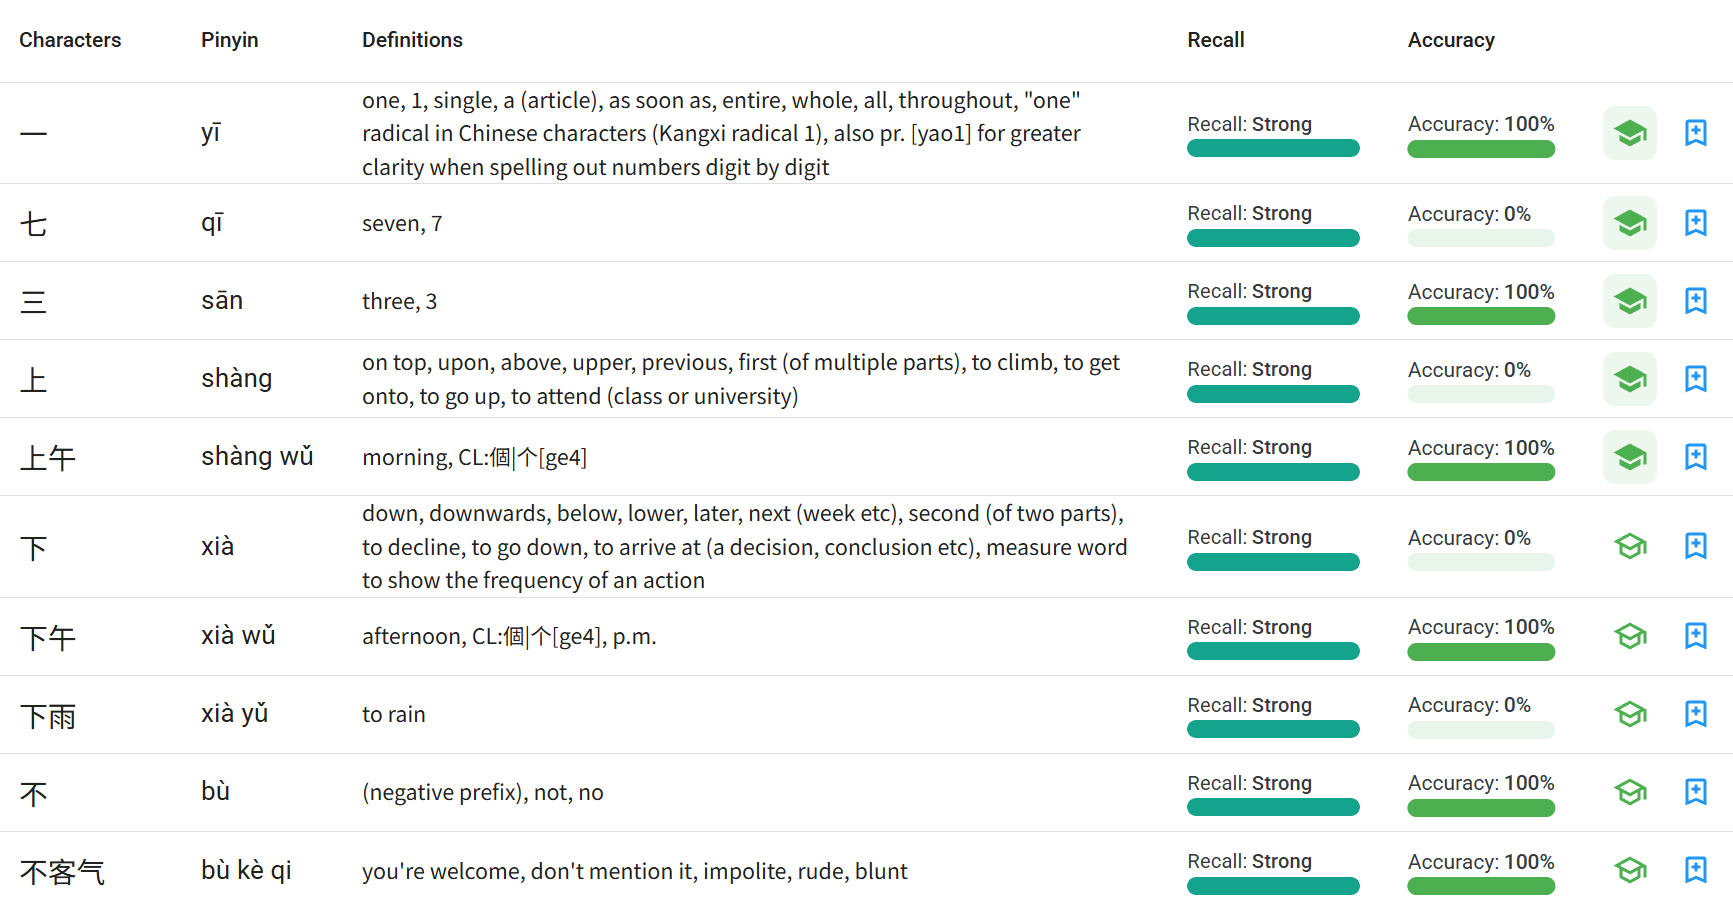Bookmark the character 一
The height and width of the screenshot is (908, 1733).
[x=1696, y=133]
